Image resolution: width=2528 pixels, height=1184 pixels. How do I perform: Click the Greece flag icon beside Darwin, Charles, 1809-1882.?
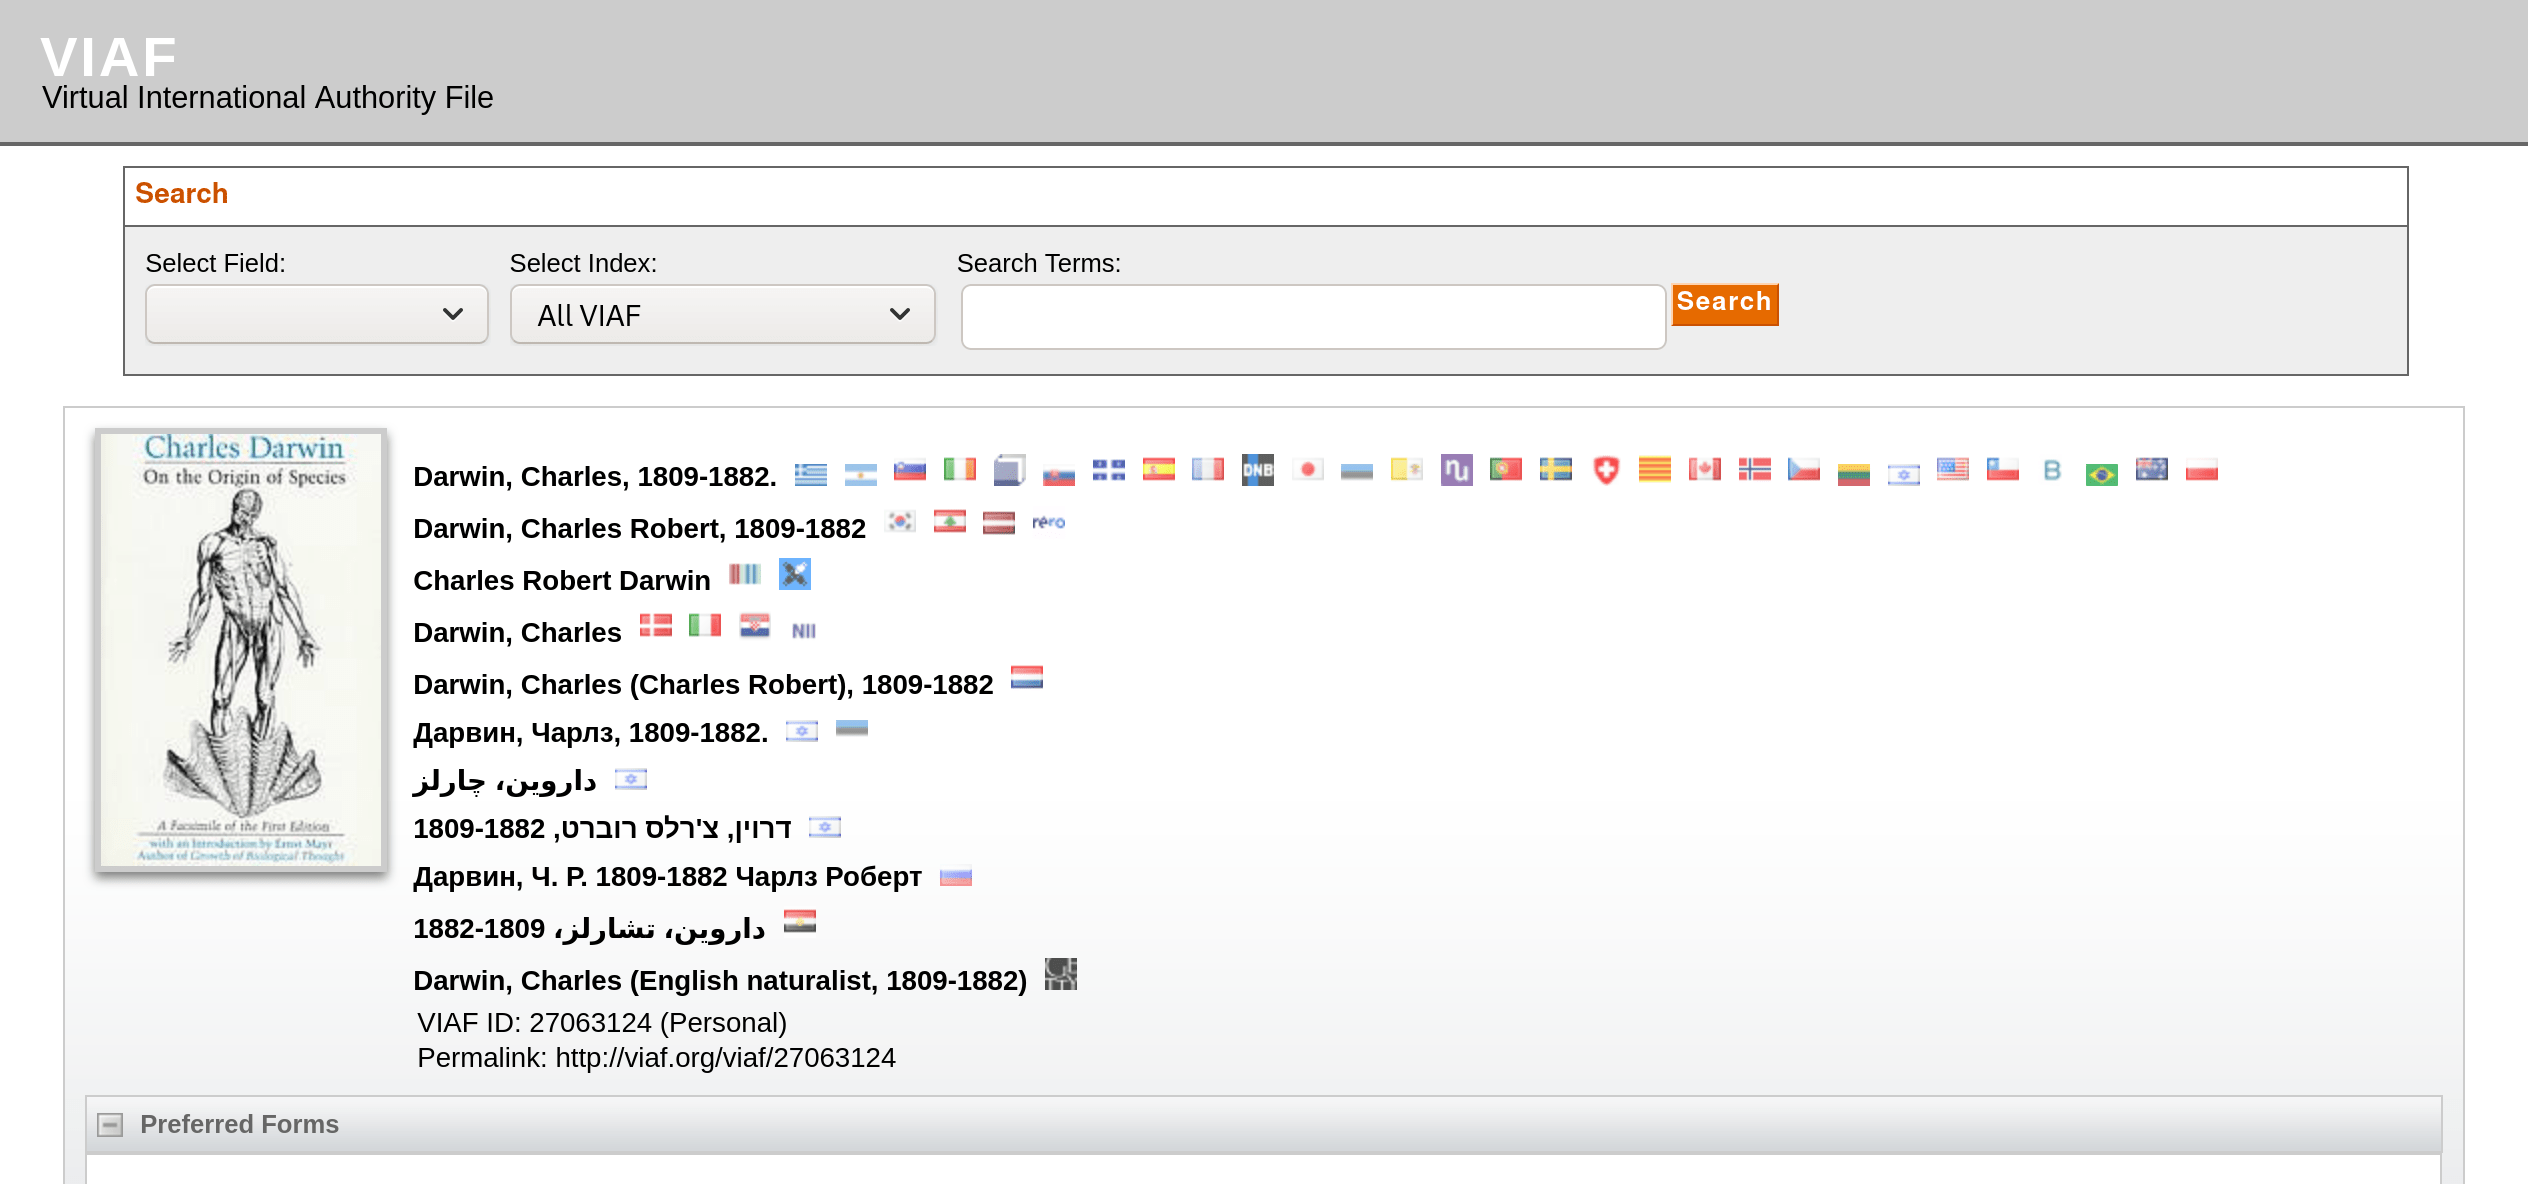click(x=810, y=473)
